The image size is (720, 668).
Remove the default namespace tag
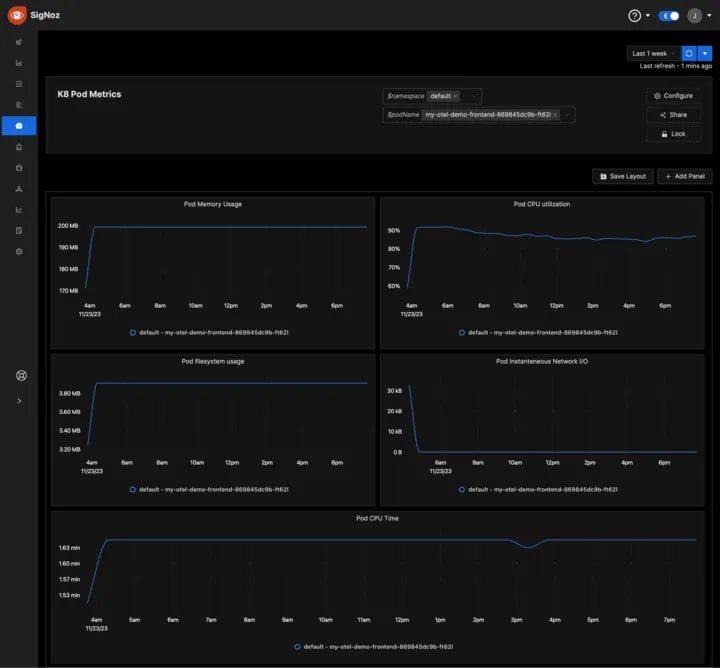coord(455,96)
